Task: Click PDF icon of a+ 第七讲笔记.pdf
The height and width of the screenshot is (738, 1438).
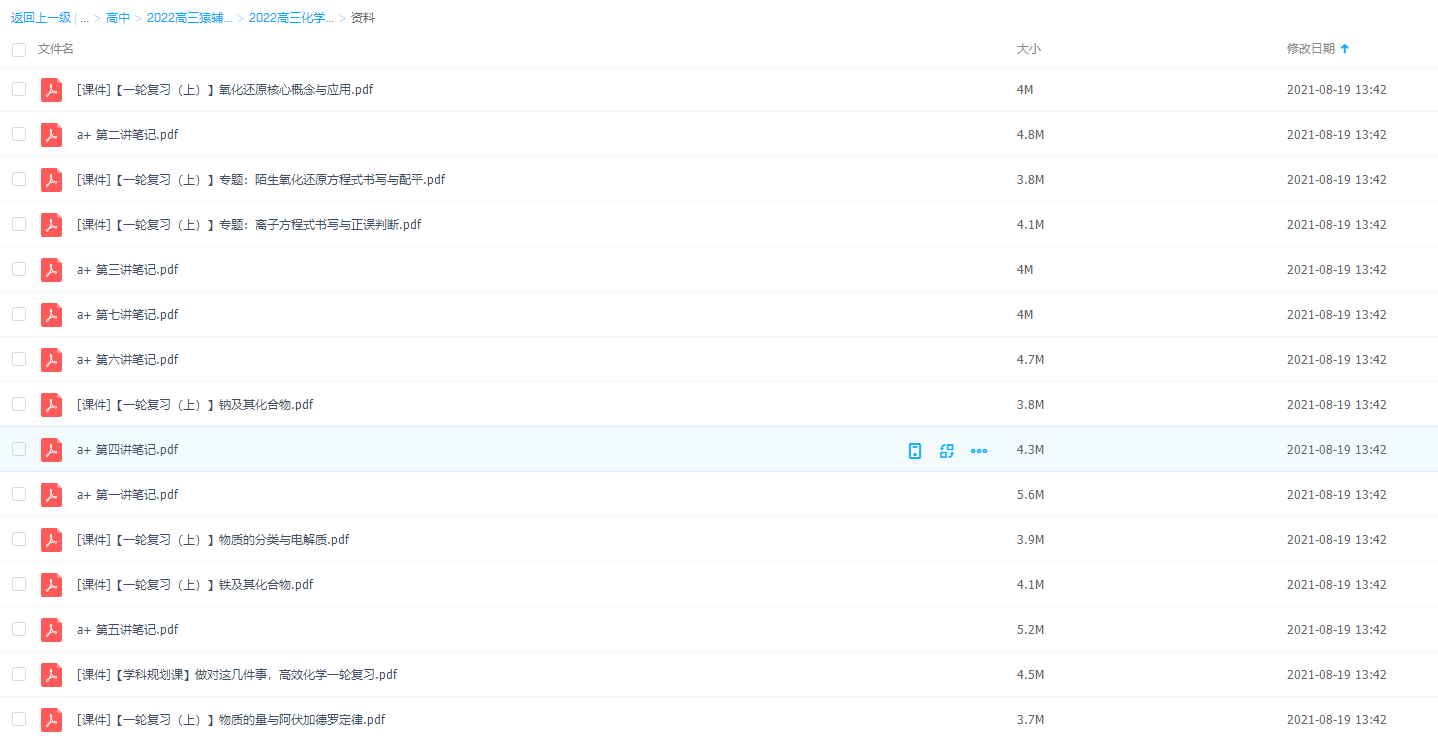Action: tap(51, 315)
